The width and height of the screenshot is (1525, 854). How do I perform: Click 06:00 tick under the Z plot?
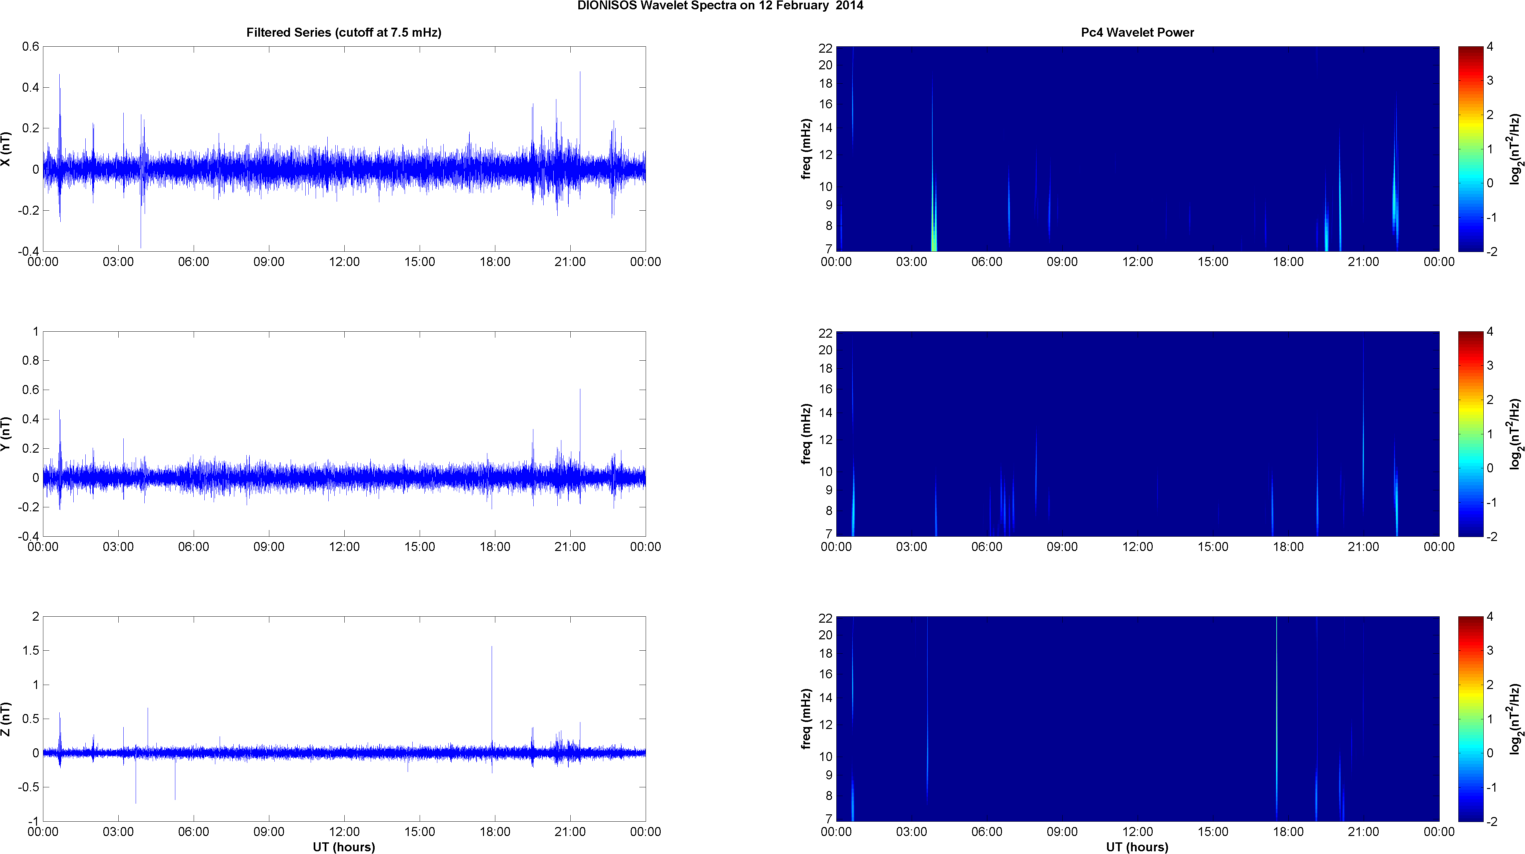(193, 832)
